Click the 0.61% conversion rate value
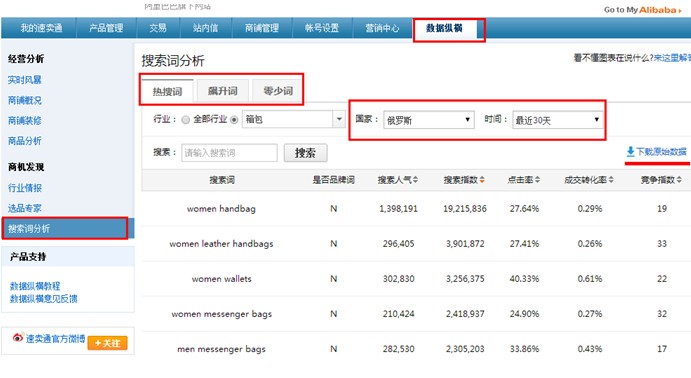Image resolution: width=691 pixels, height=378 pixels. click(590, 279)
